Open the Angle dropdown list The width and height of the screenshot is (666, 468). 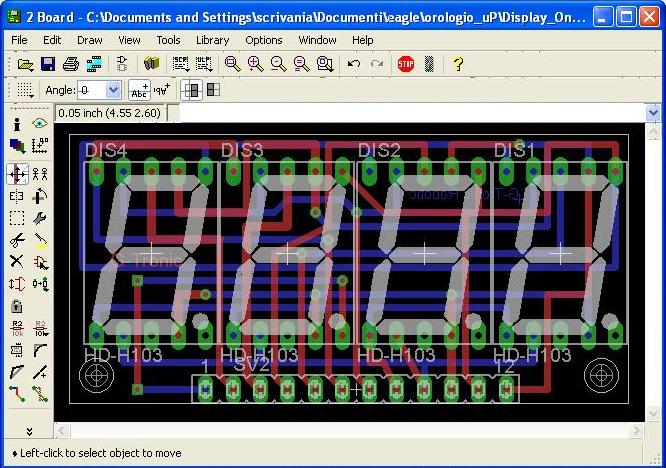pos(113,90)
